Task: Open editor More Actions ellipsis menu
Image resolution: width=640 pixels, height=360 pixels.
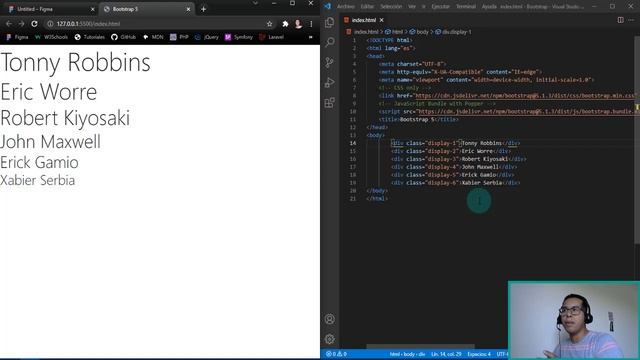Action: (632, 20)
